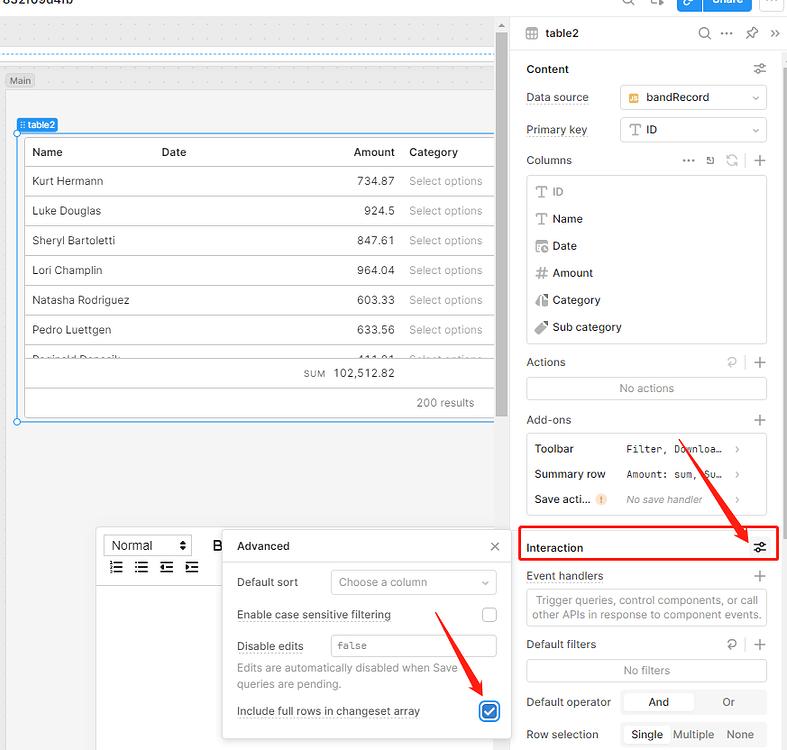This screenshot has width=787, height=750.
Task: Add a new column with plus icon
Action: 760,161
